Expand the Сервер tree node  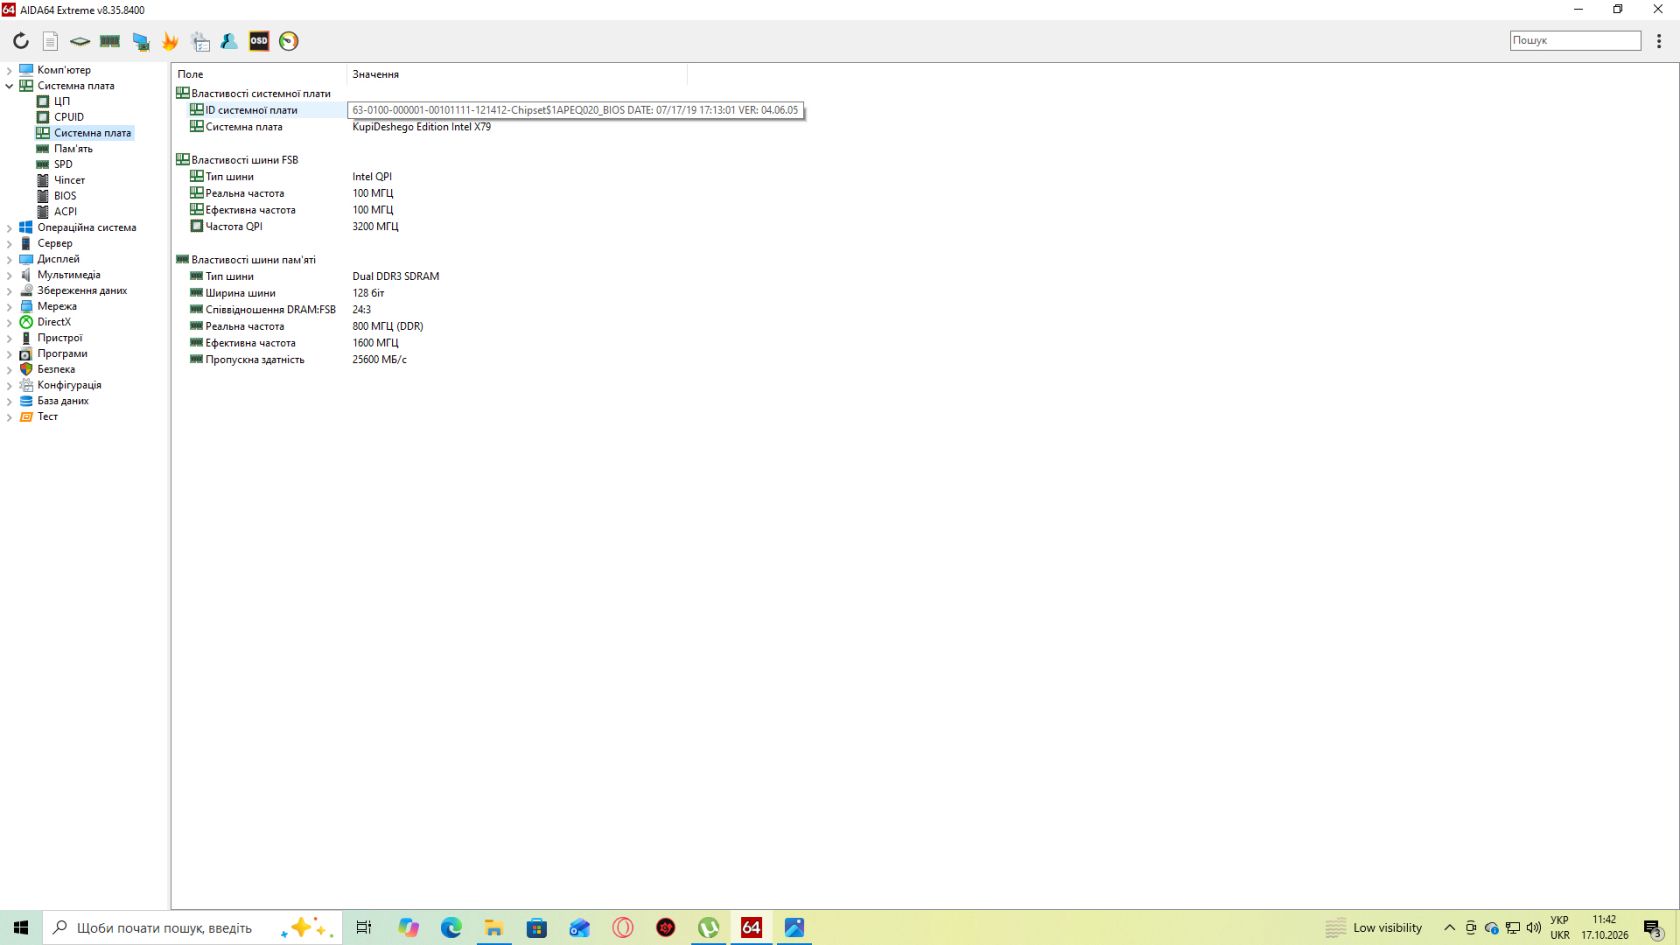point(9,244)
